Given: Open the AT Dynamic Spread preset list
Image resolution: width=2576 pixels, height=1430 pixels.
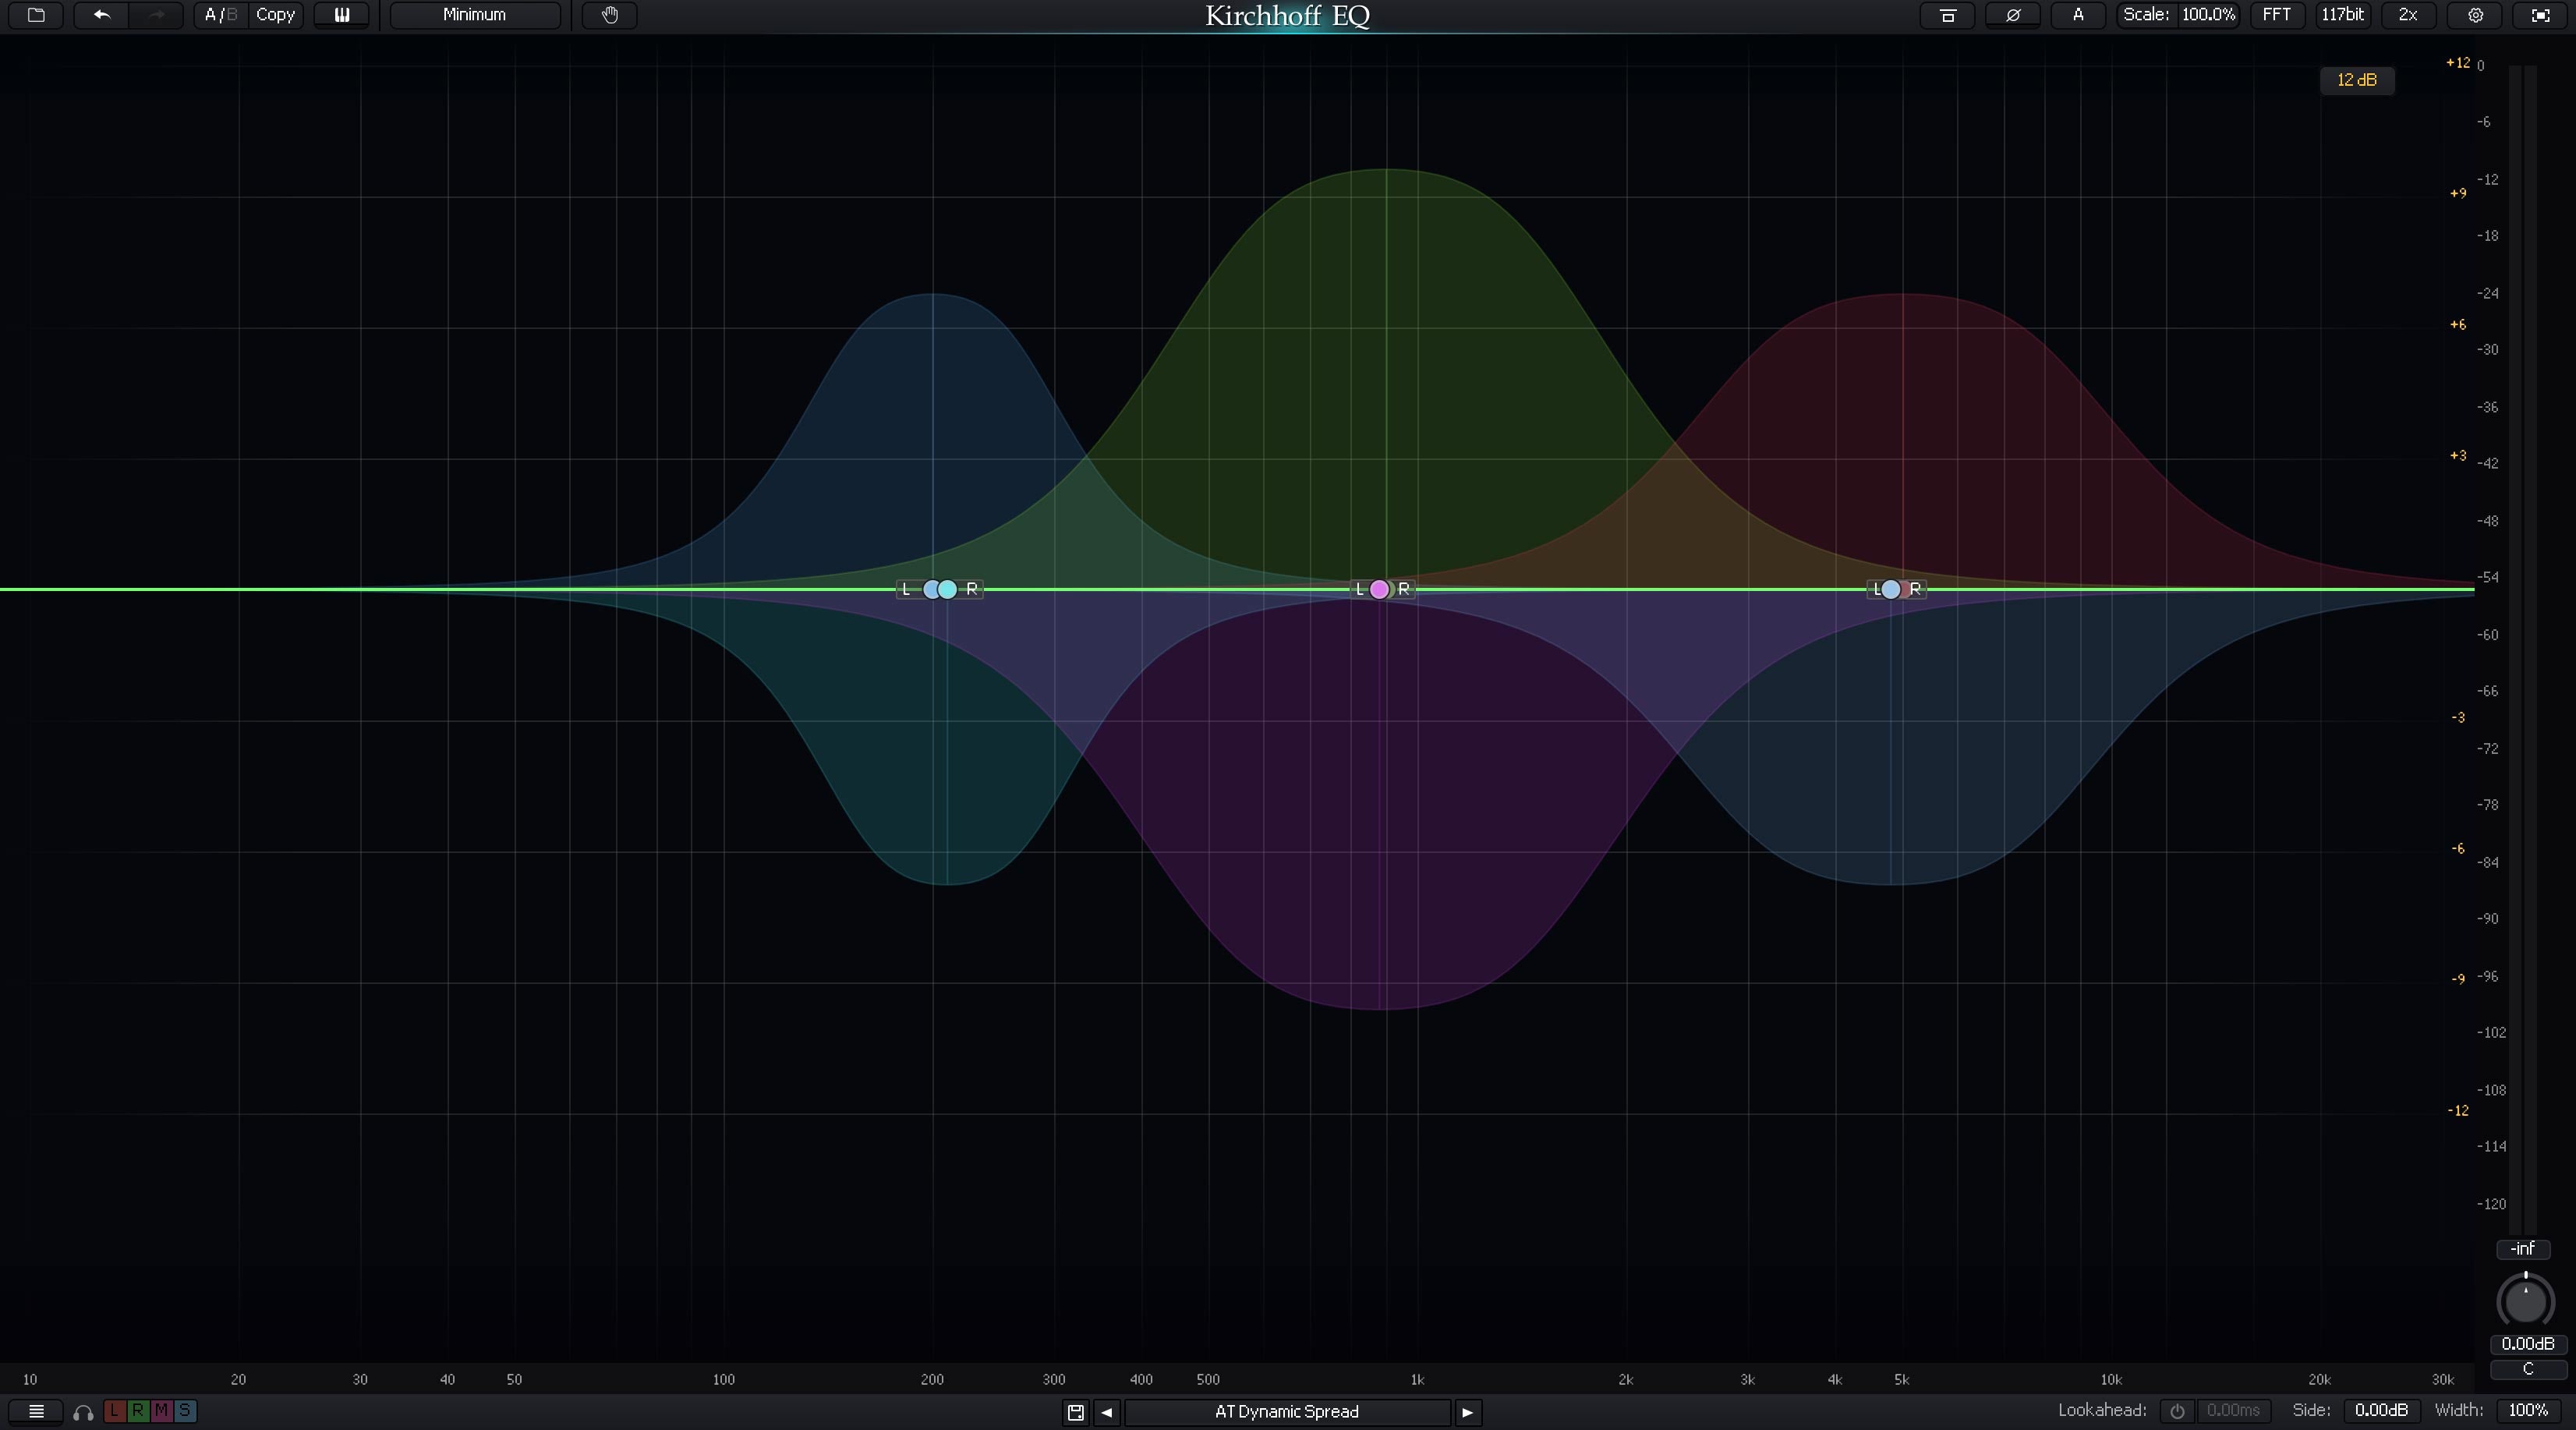Looking at the screenshot, I should click(1286, 1412).
